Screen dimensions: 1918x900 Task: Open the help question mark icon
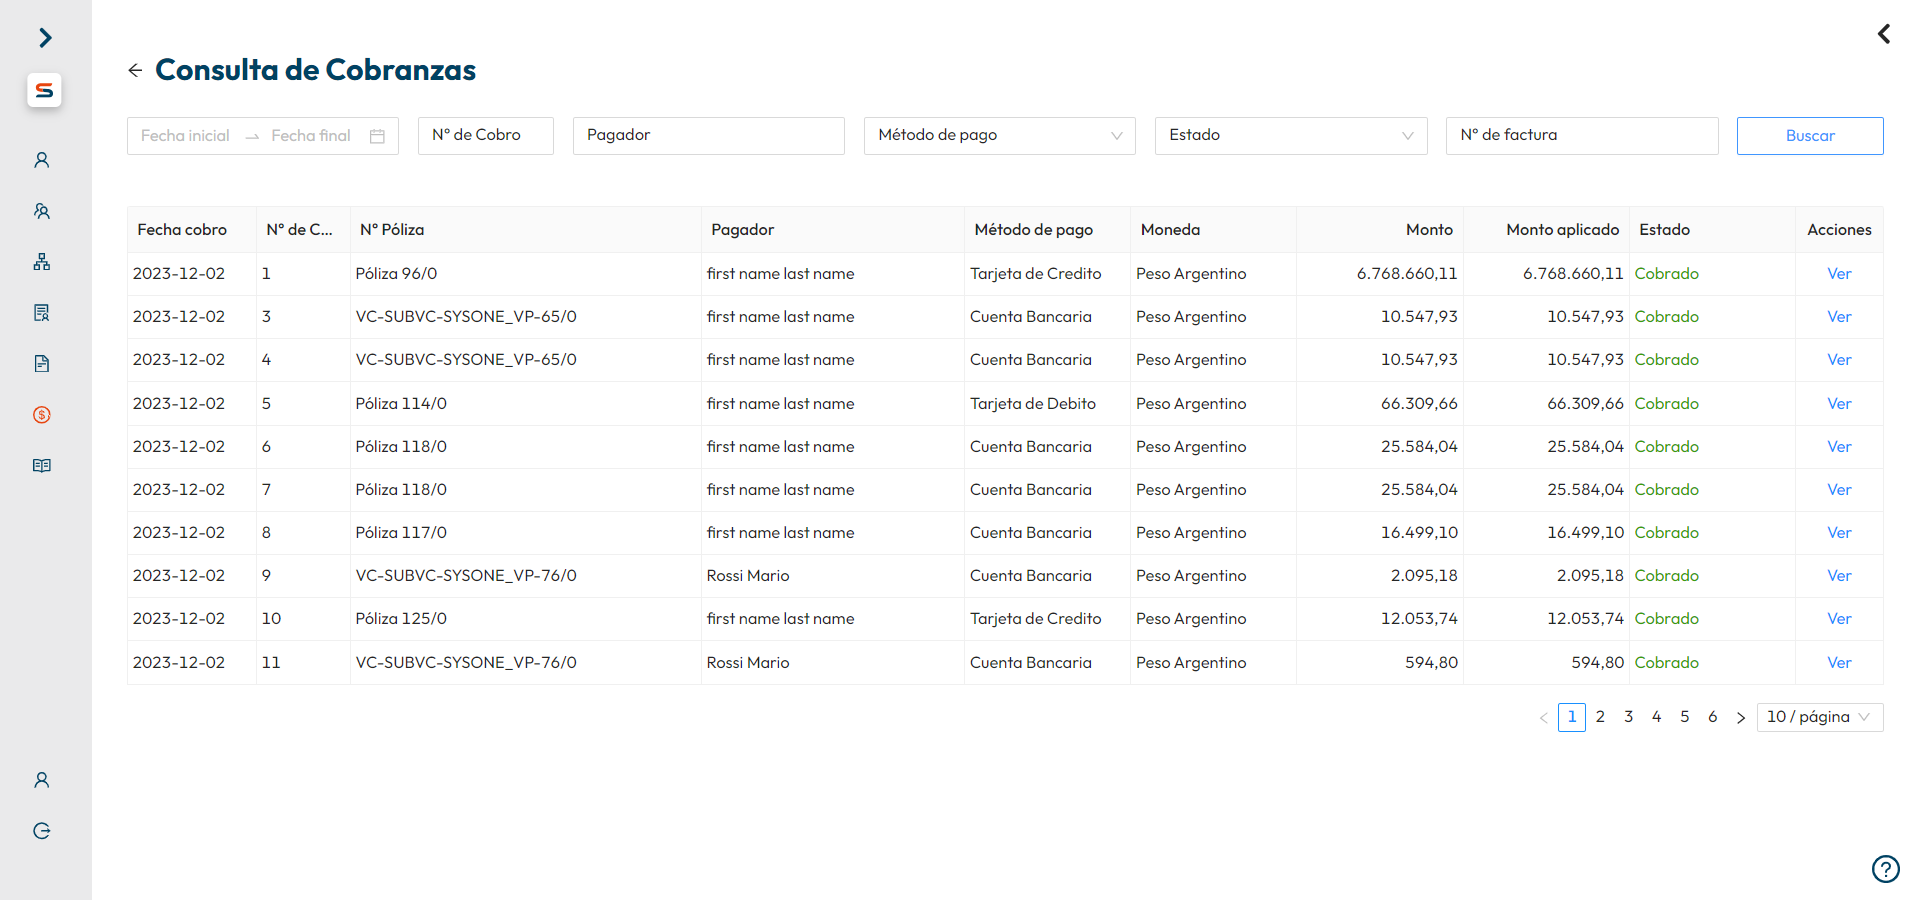tap(1885, 869)
